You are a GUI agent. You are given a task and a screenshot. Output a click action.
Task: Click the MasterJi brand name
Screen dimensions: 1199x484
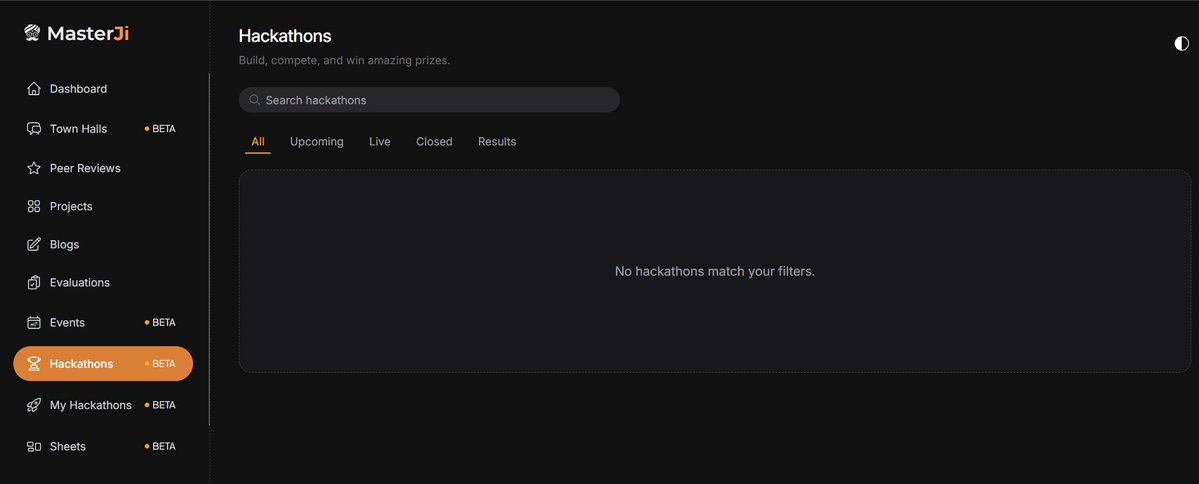tap(88, 33)
